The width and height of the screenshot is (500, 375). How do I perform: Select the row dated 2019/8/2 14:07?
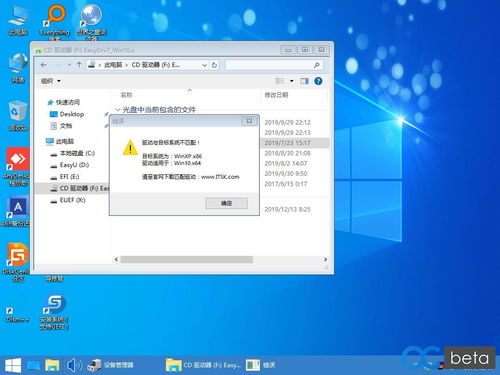click(x=286, y=163)
